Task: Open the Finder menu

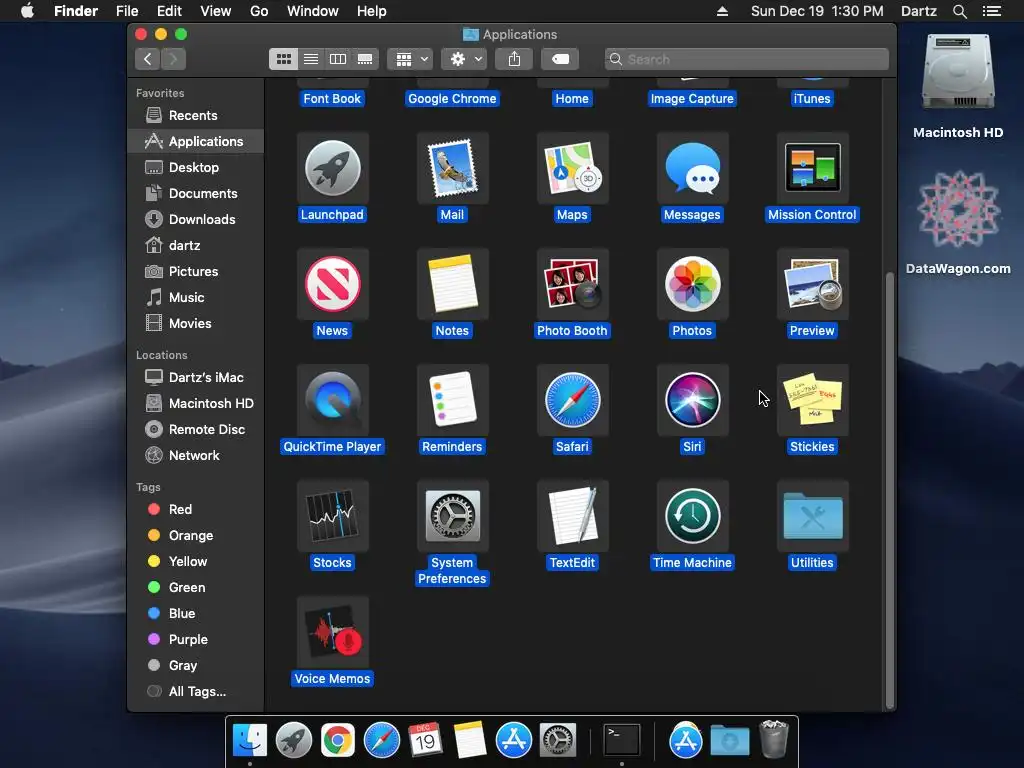Action: coord(76,11)
